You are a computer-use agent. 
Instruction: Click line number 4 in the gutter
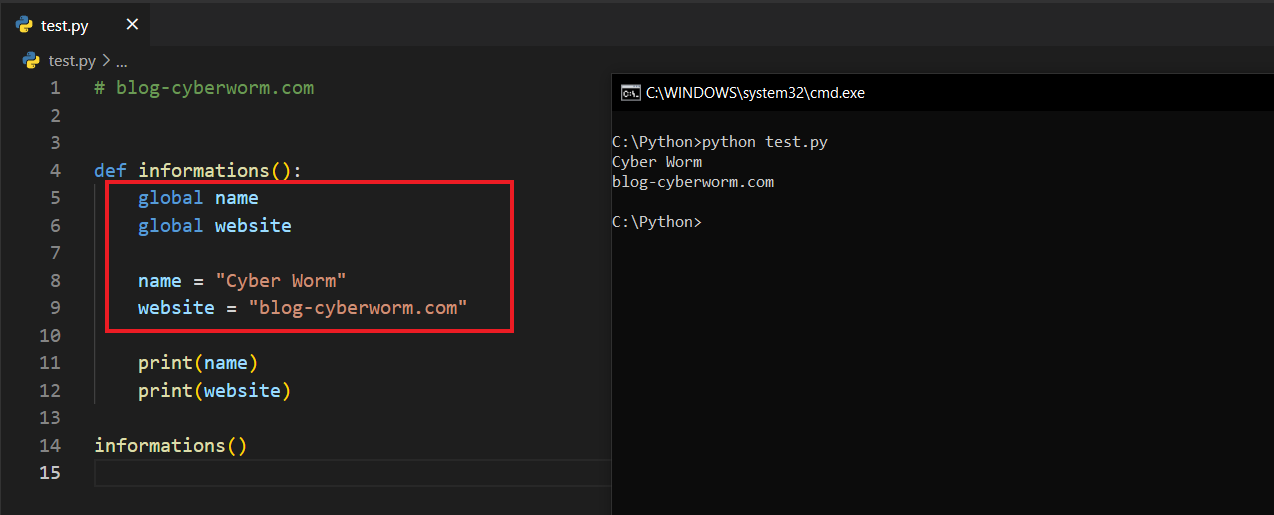(55, 170)
